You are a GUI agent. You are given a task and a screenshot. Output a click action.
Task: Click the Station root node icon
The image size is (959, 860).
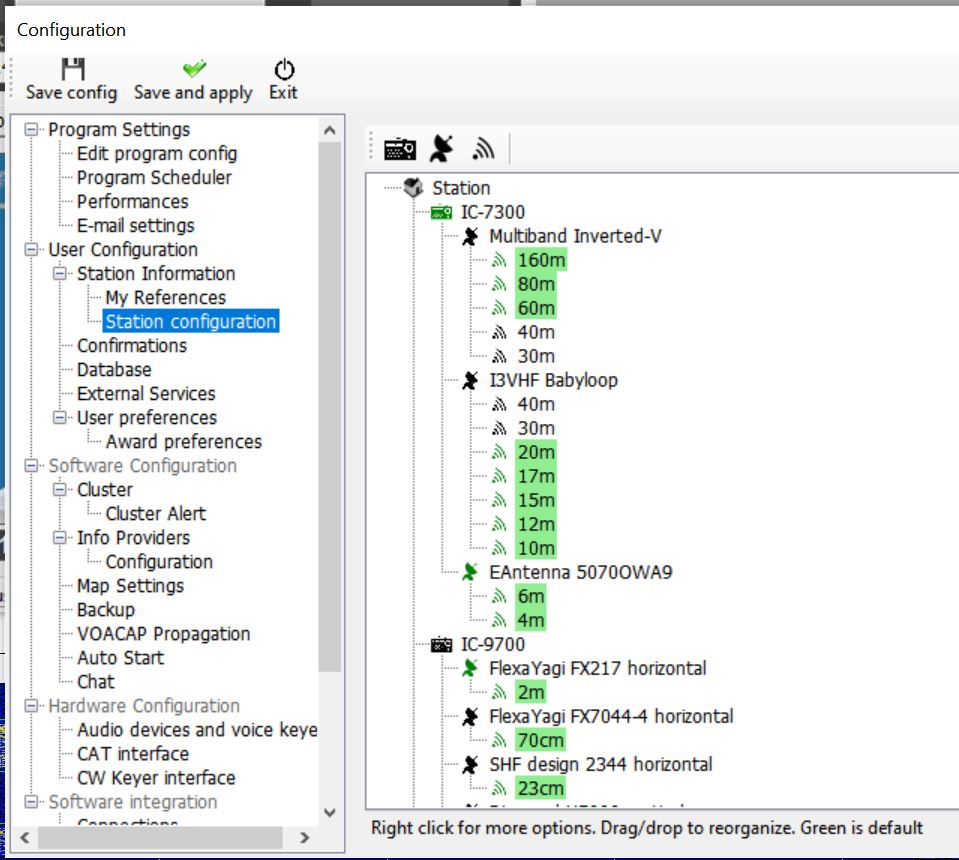click(413, 188)
